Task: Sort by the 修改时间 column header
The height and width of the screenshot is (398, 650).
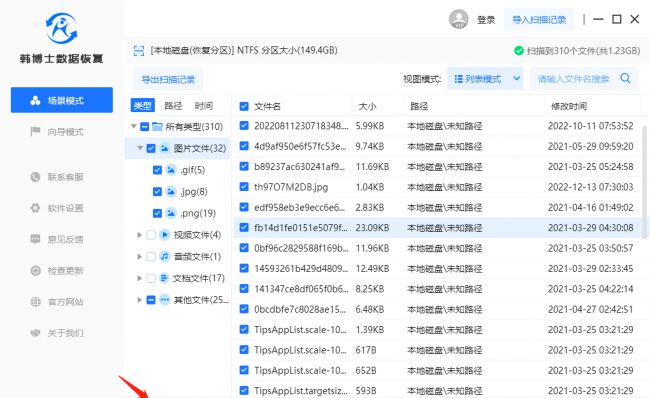Action: click(569, 106)
